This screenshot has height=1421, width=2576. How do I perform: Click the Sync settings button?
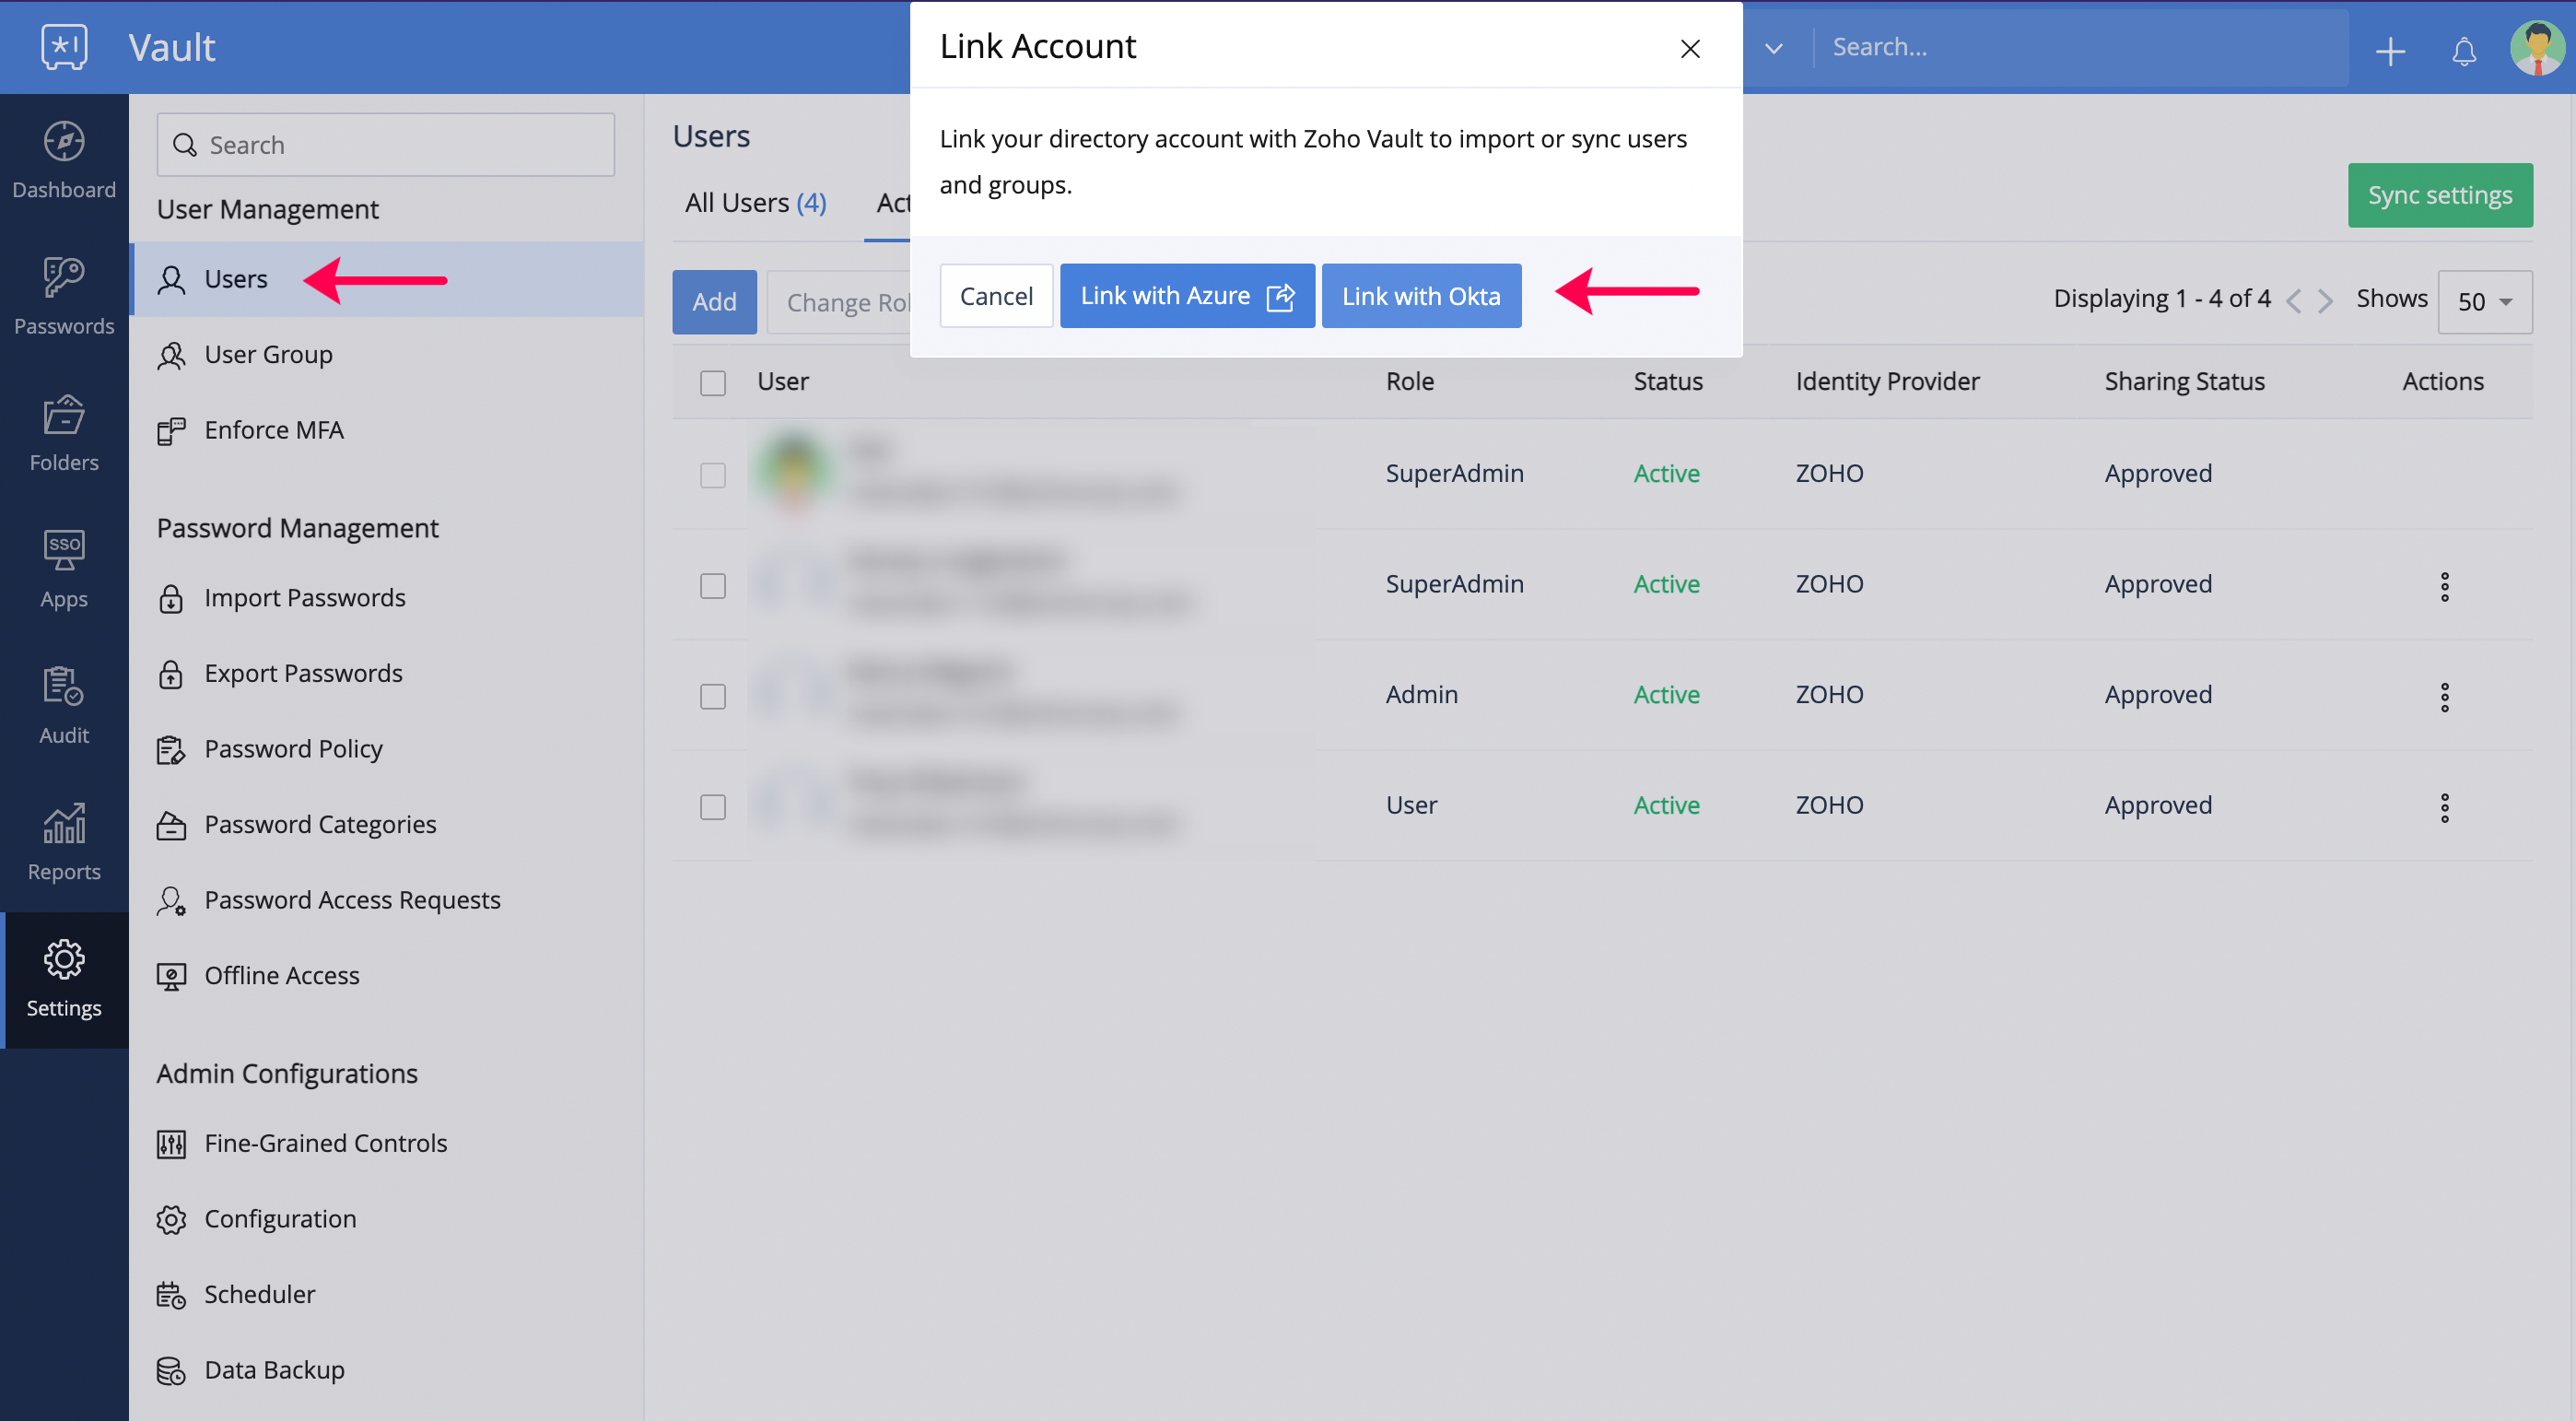click(x=2440, y=195)
